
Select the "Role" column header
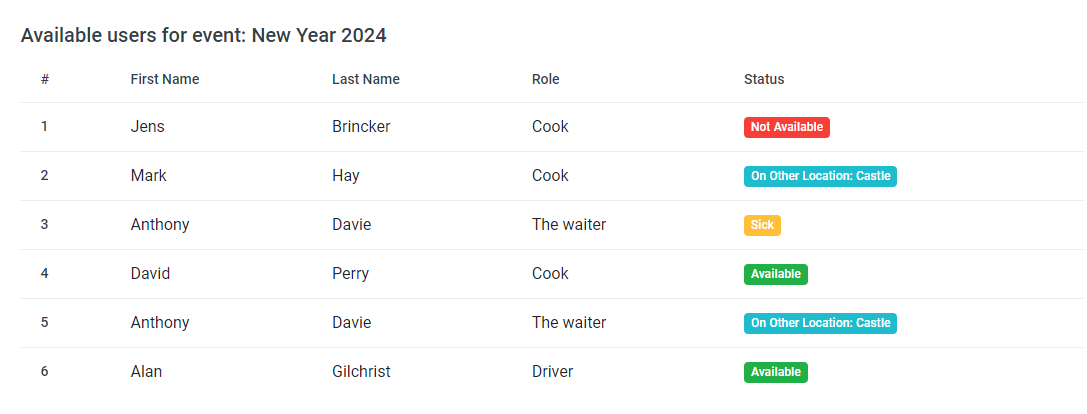(546, 80)
